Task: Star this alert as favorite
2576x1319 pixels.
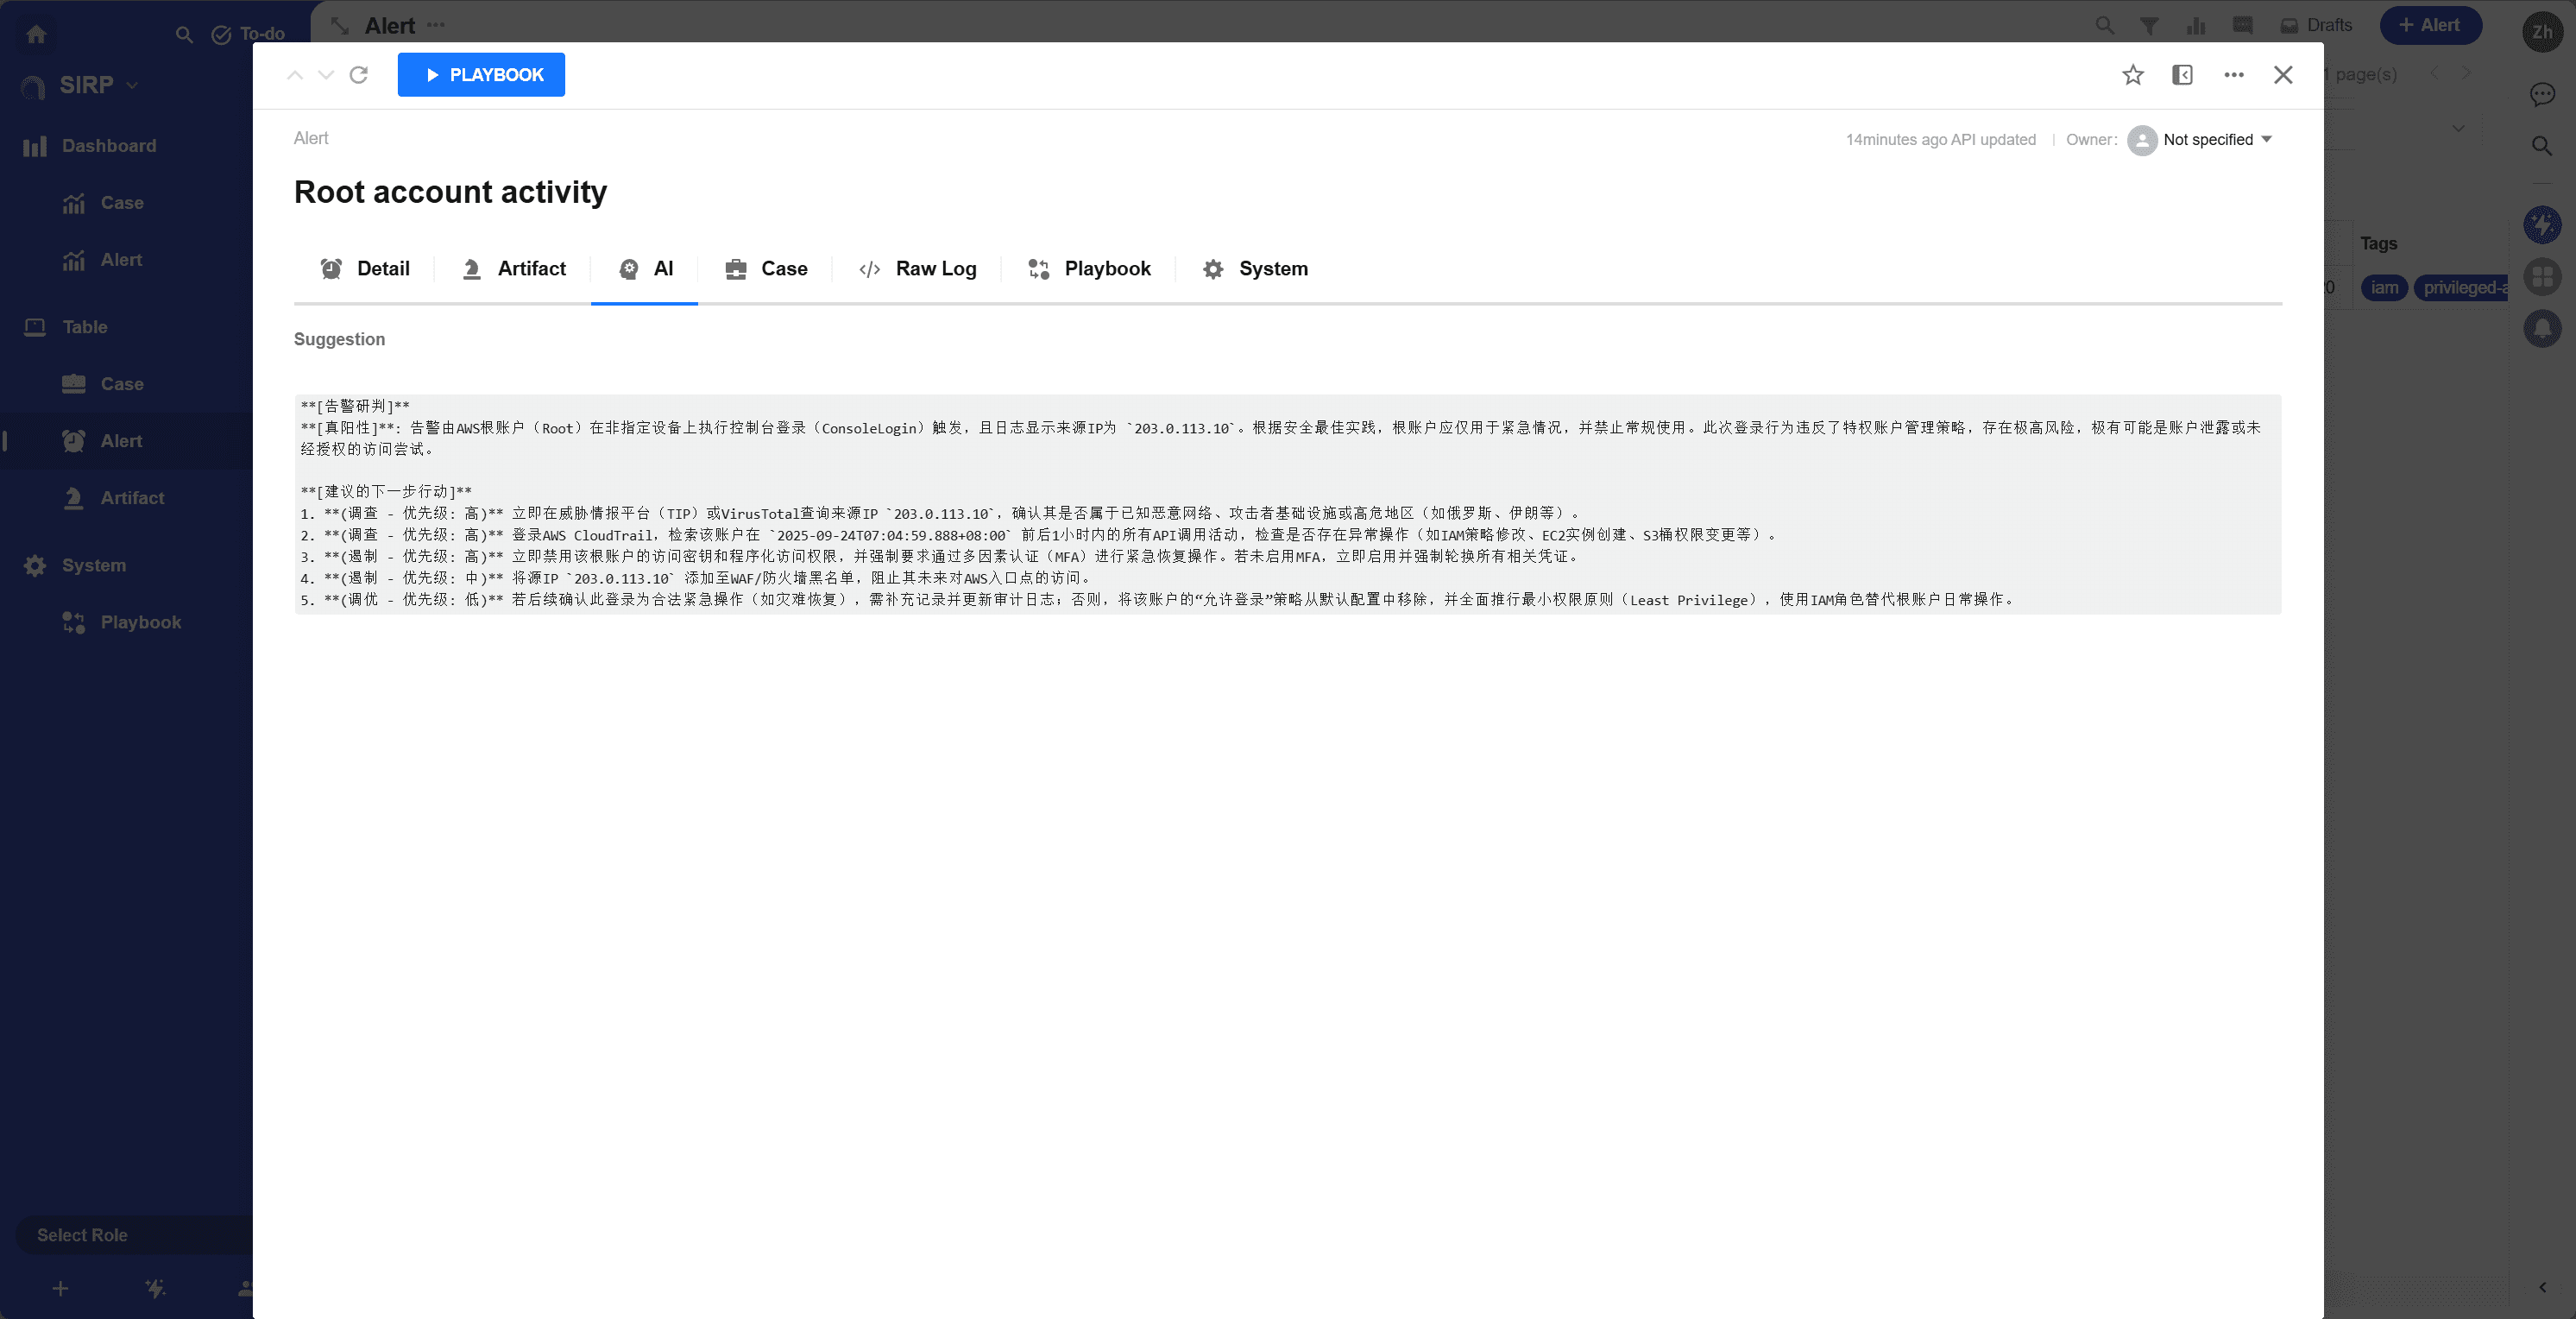Action: click(2132, 75)
